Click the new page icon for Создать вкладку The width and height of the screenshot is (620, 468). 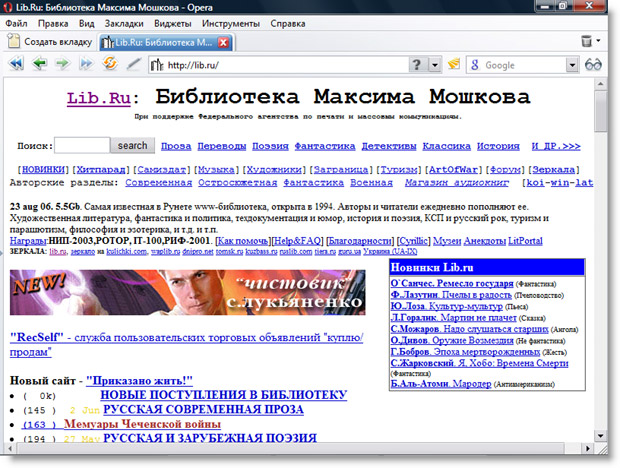(x=14, y=41)
